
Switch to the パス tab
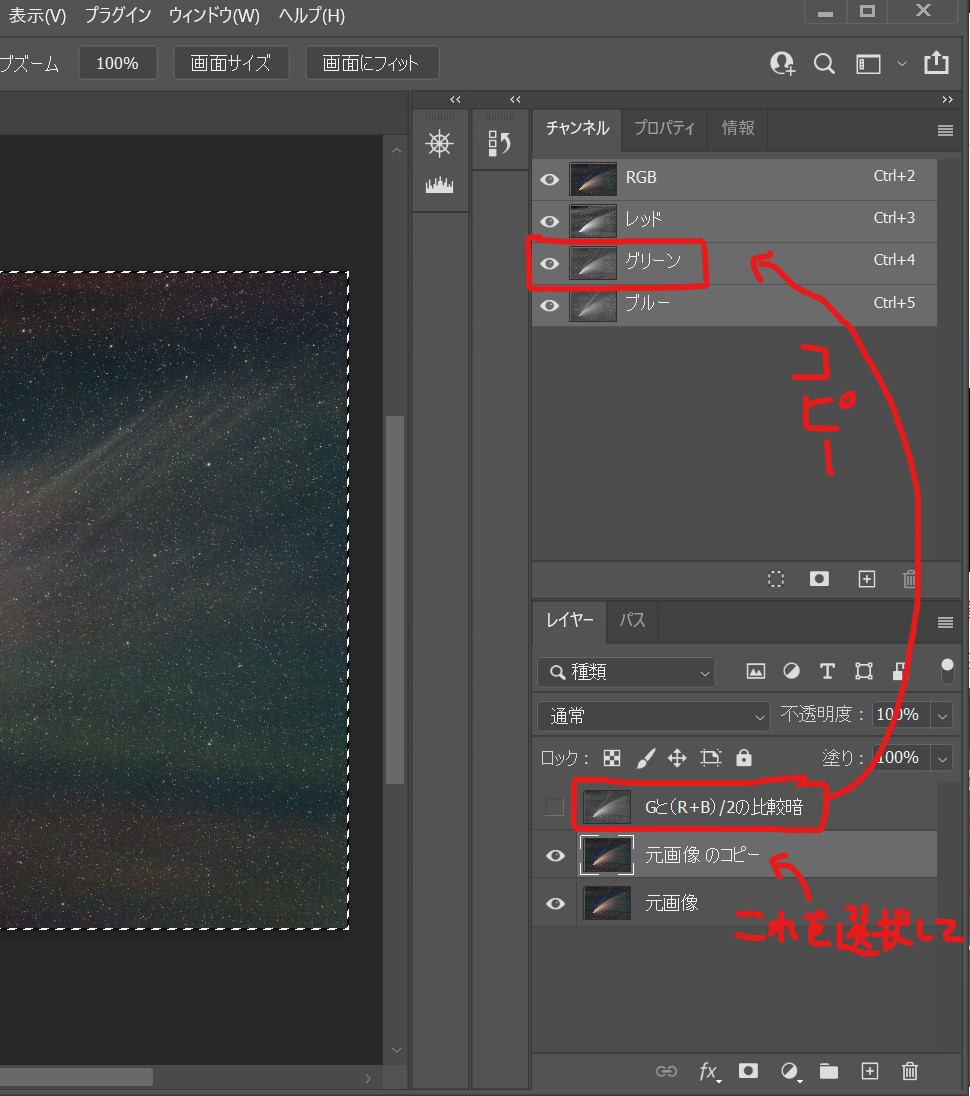632,621
